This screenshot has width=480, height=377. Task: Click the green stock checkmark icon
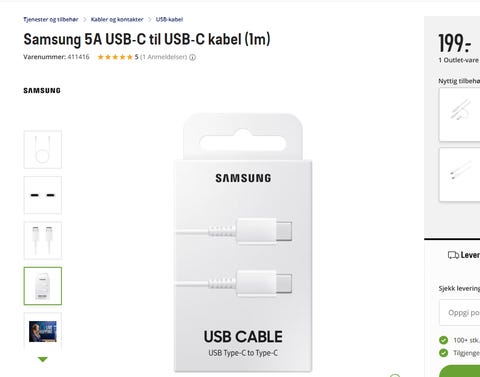click(x=443, y=340)
